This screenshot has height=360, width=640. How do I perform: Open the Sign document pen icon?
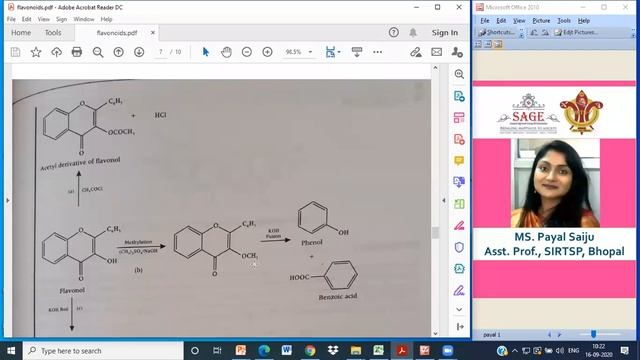point(416,52)
